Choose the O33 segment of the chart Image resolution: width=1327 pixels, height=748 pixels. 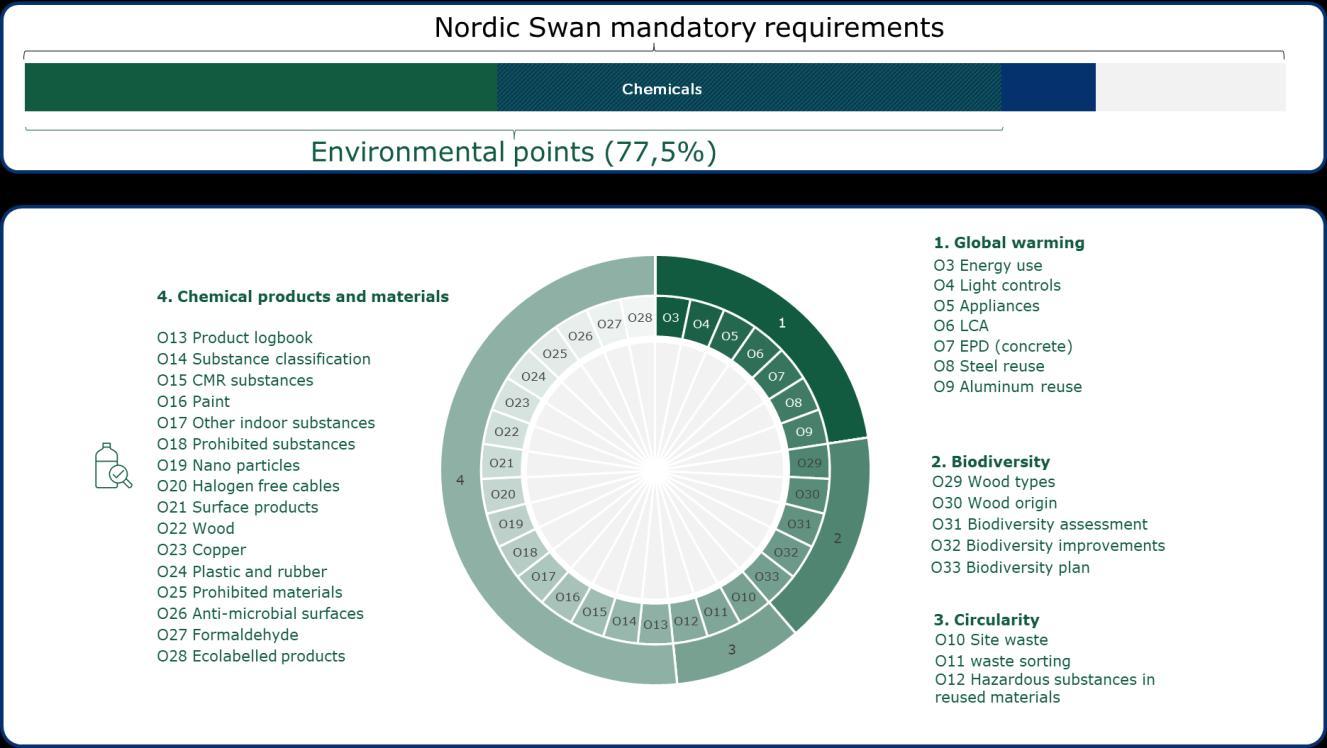pyautogui.click(x=767, y=576)
